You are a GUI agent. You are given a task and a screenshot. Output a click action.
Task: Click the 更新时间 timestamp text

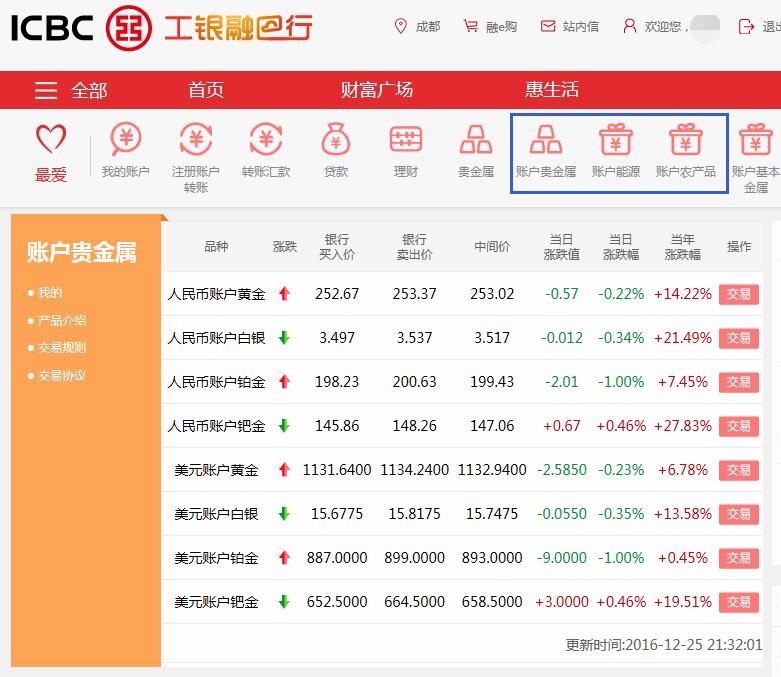pos(664,645)
